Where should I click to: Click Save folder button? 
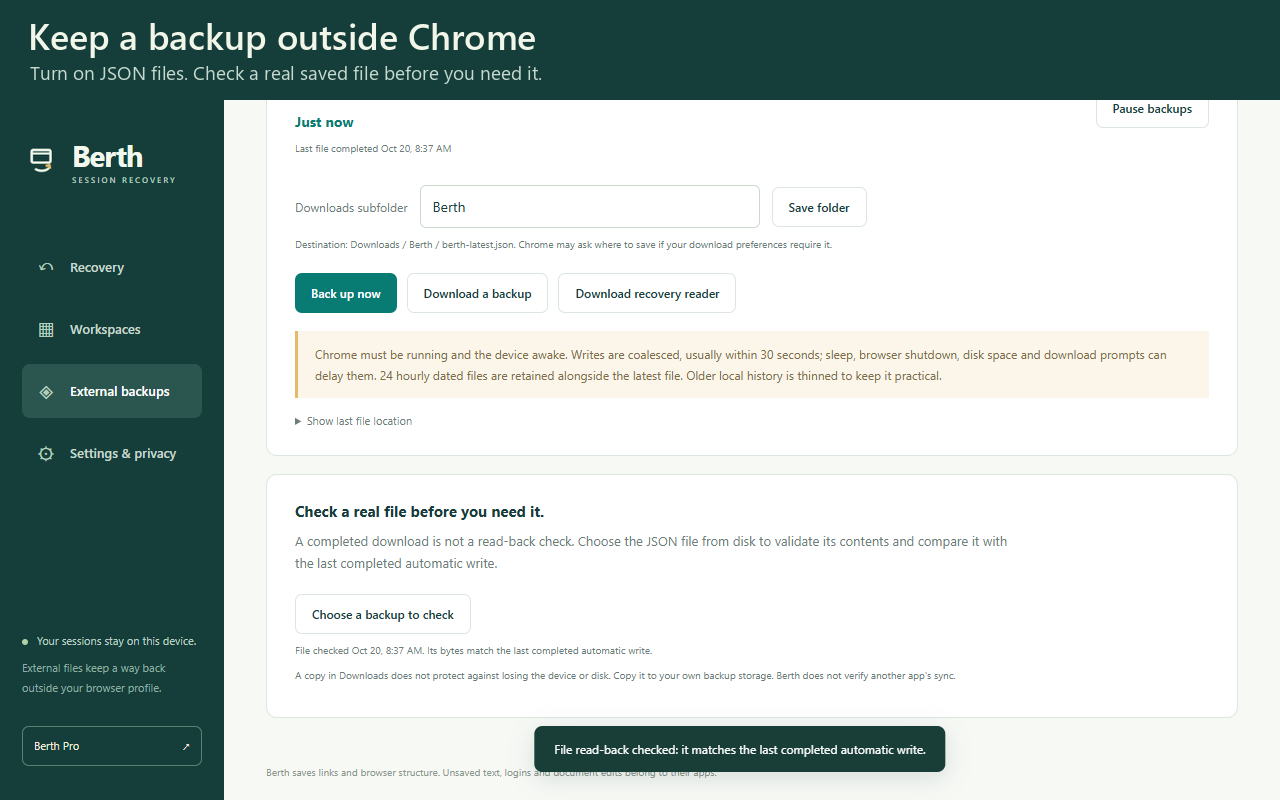coord(819,207)
